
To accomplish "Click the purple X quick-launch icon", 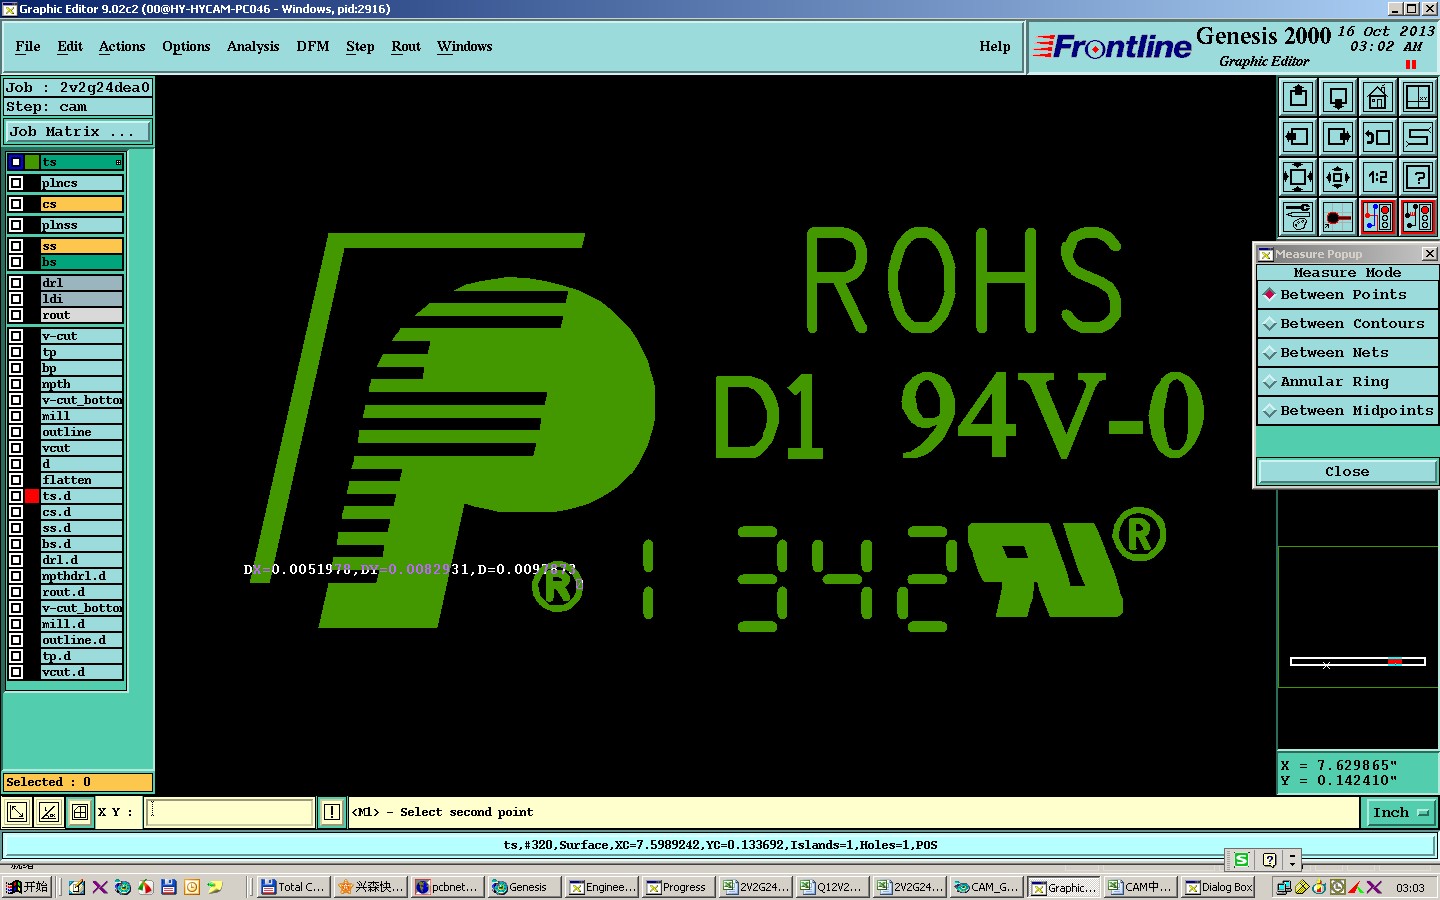I will pyautogui.click(x=100, y=887).
